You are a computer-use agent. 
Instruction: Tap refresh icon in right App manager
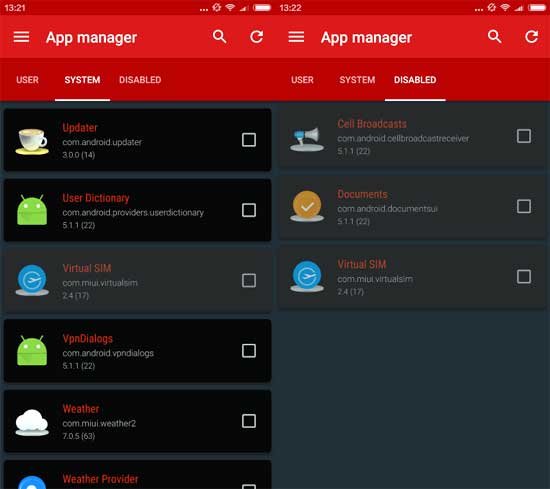[x=532, y=36]
